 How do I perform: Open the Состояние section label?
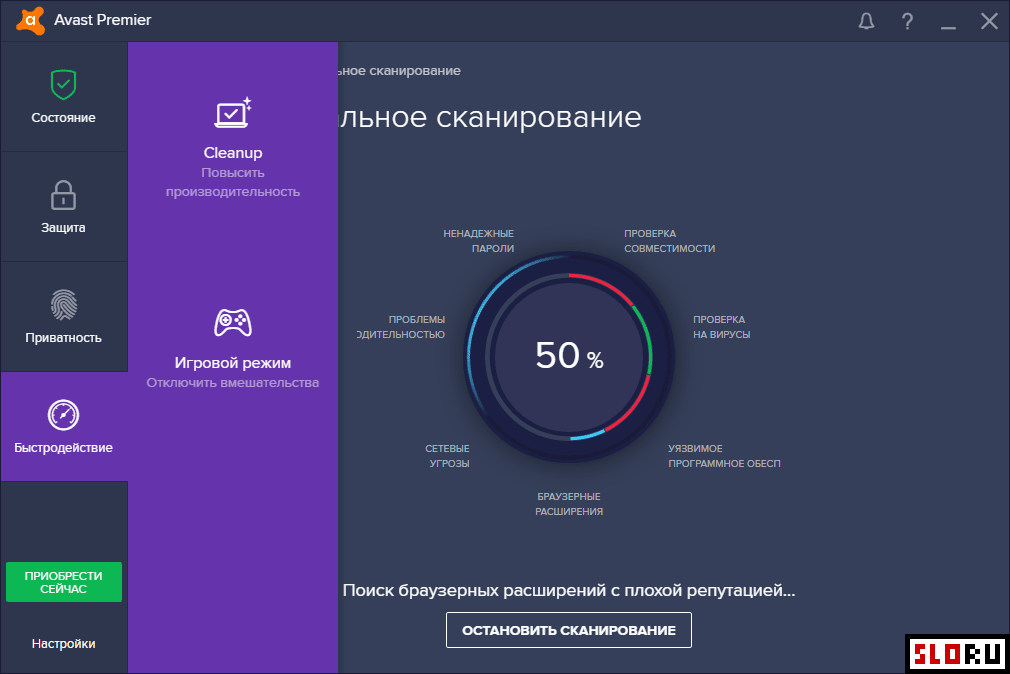[x=63, y=118]
